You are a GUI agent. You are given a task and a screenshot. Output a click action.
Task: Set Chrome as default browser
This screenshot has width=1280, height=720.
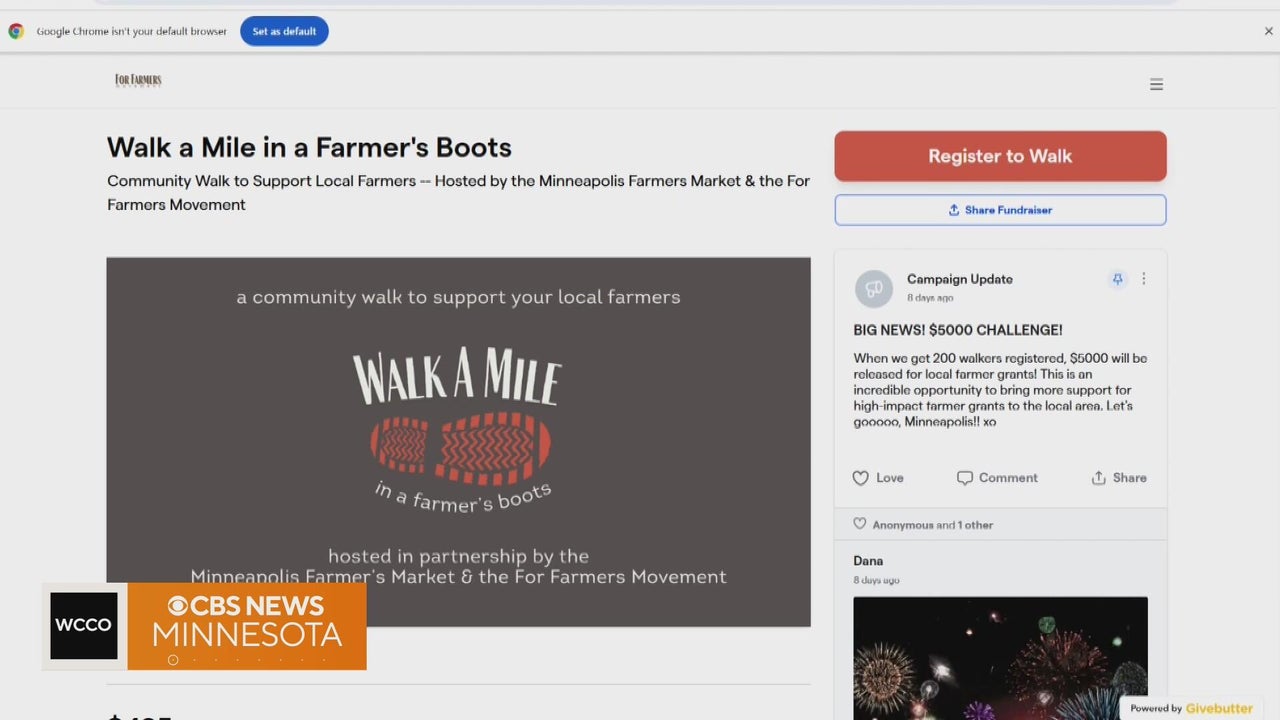(x=284, y=31)
